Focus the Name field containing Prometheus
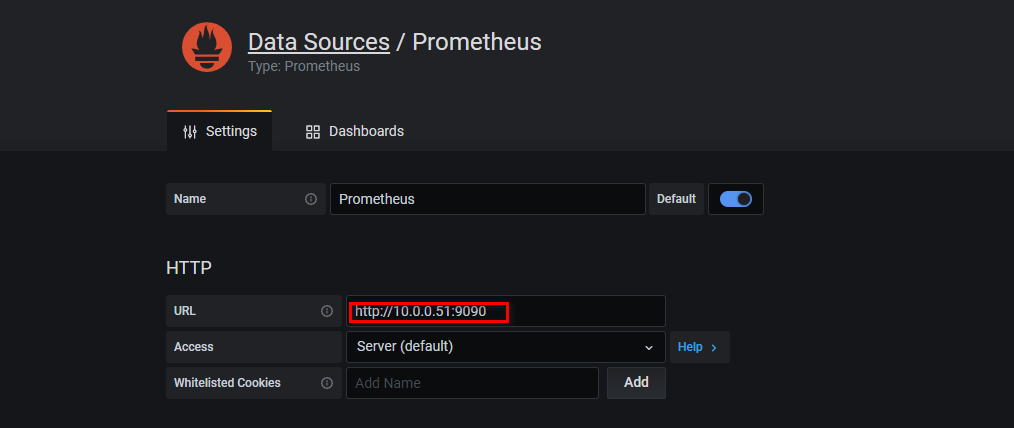Viewport: 1014px width, 428px height. coord(487,199)
